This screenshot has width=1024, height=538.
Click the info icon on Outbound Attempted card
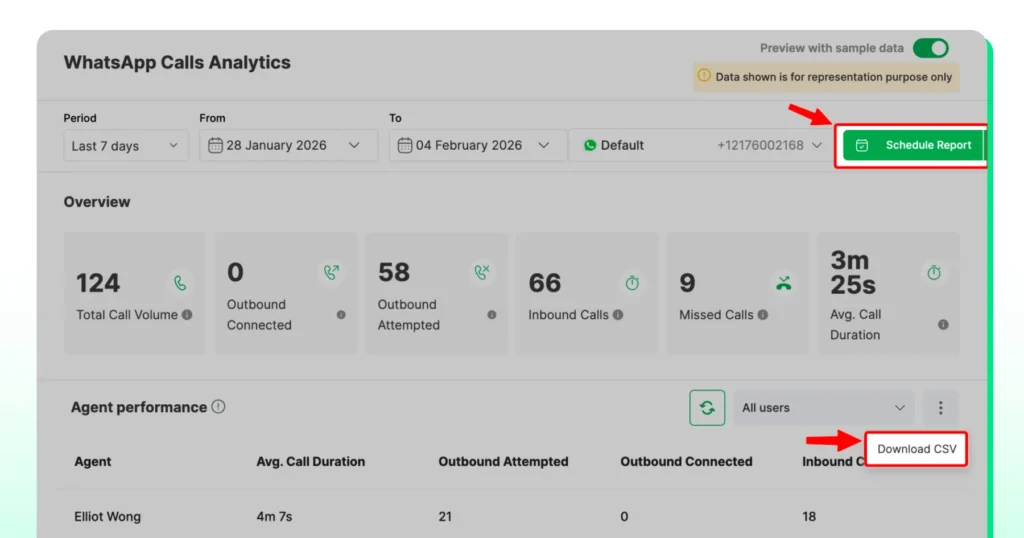492,315
